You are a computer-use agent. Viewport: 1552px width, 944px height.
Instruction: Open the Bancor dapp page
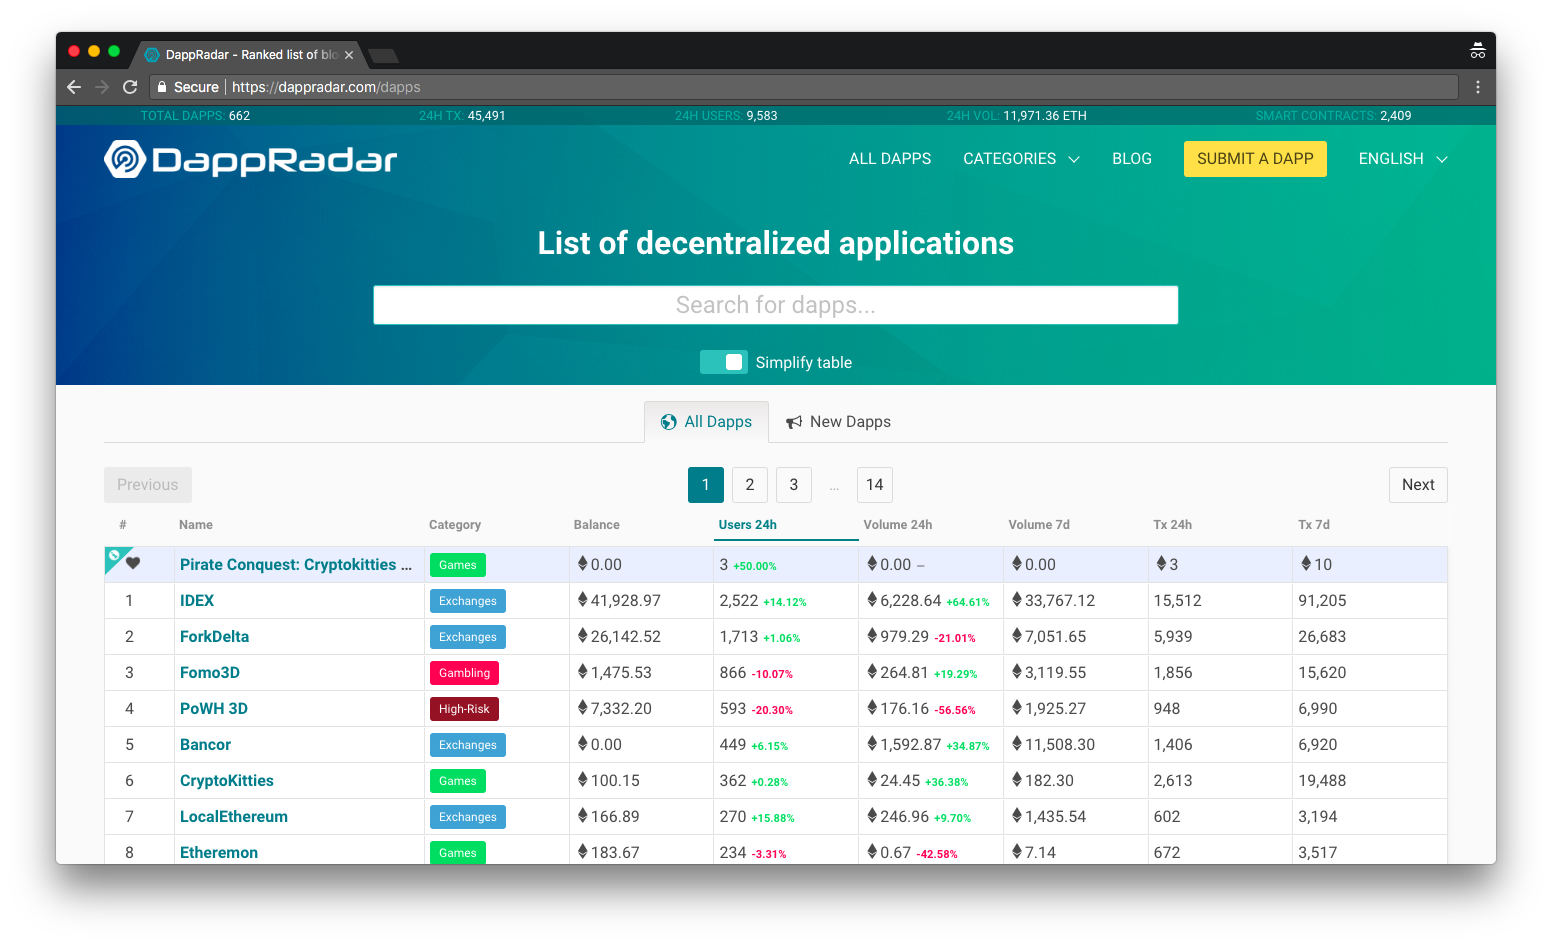pos(205,745)
